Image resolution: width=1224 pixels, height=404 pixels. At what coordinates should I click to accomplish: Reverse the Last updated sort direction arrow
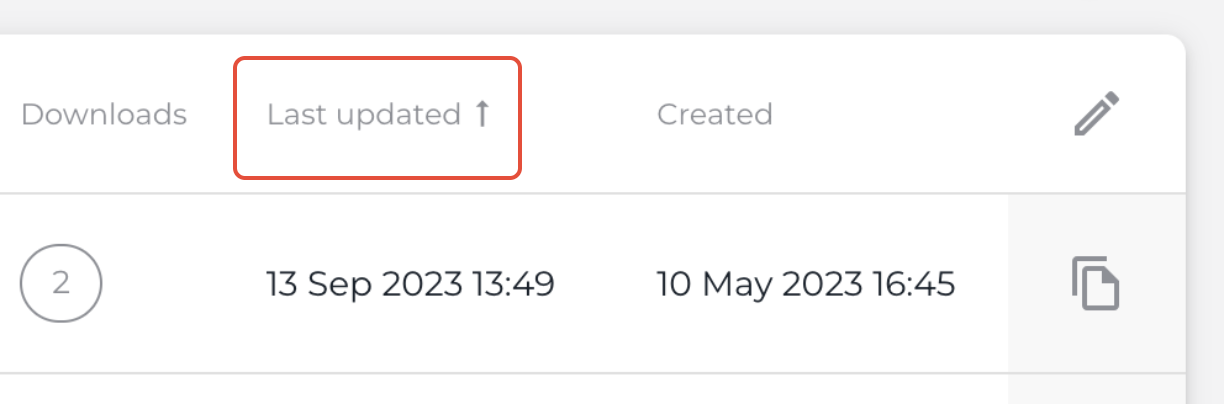click(482, 114)
